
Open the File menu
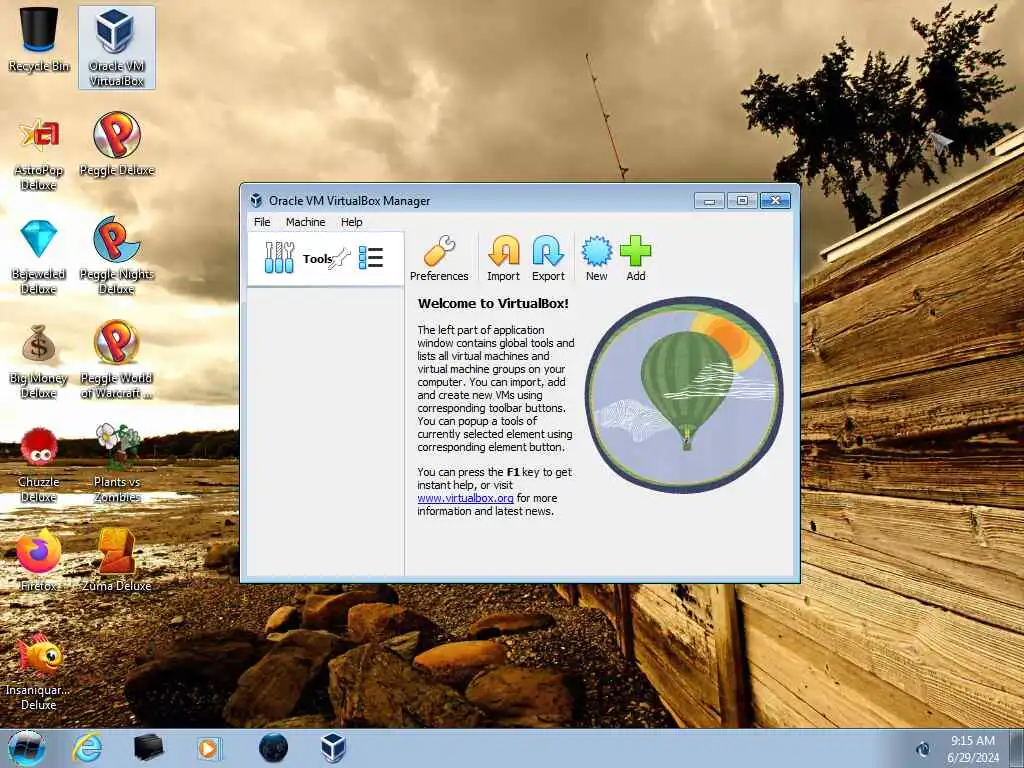pyautogui.click(x=262, y=222)
